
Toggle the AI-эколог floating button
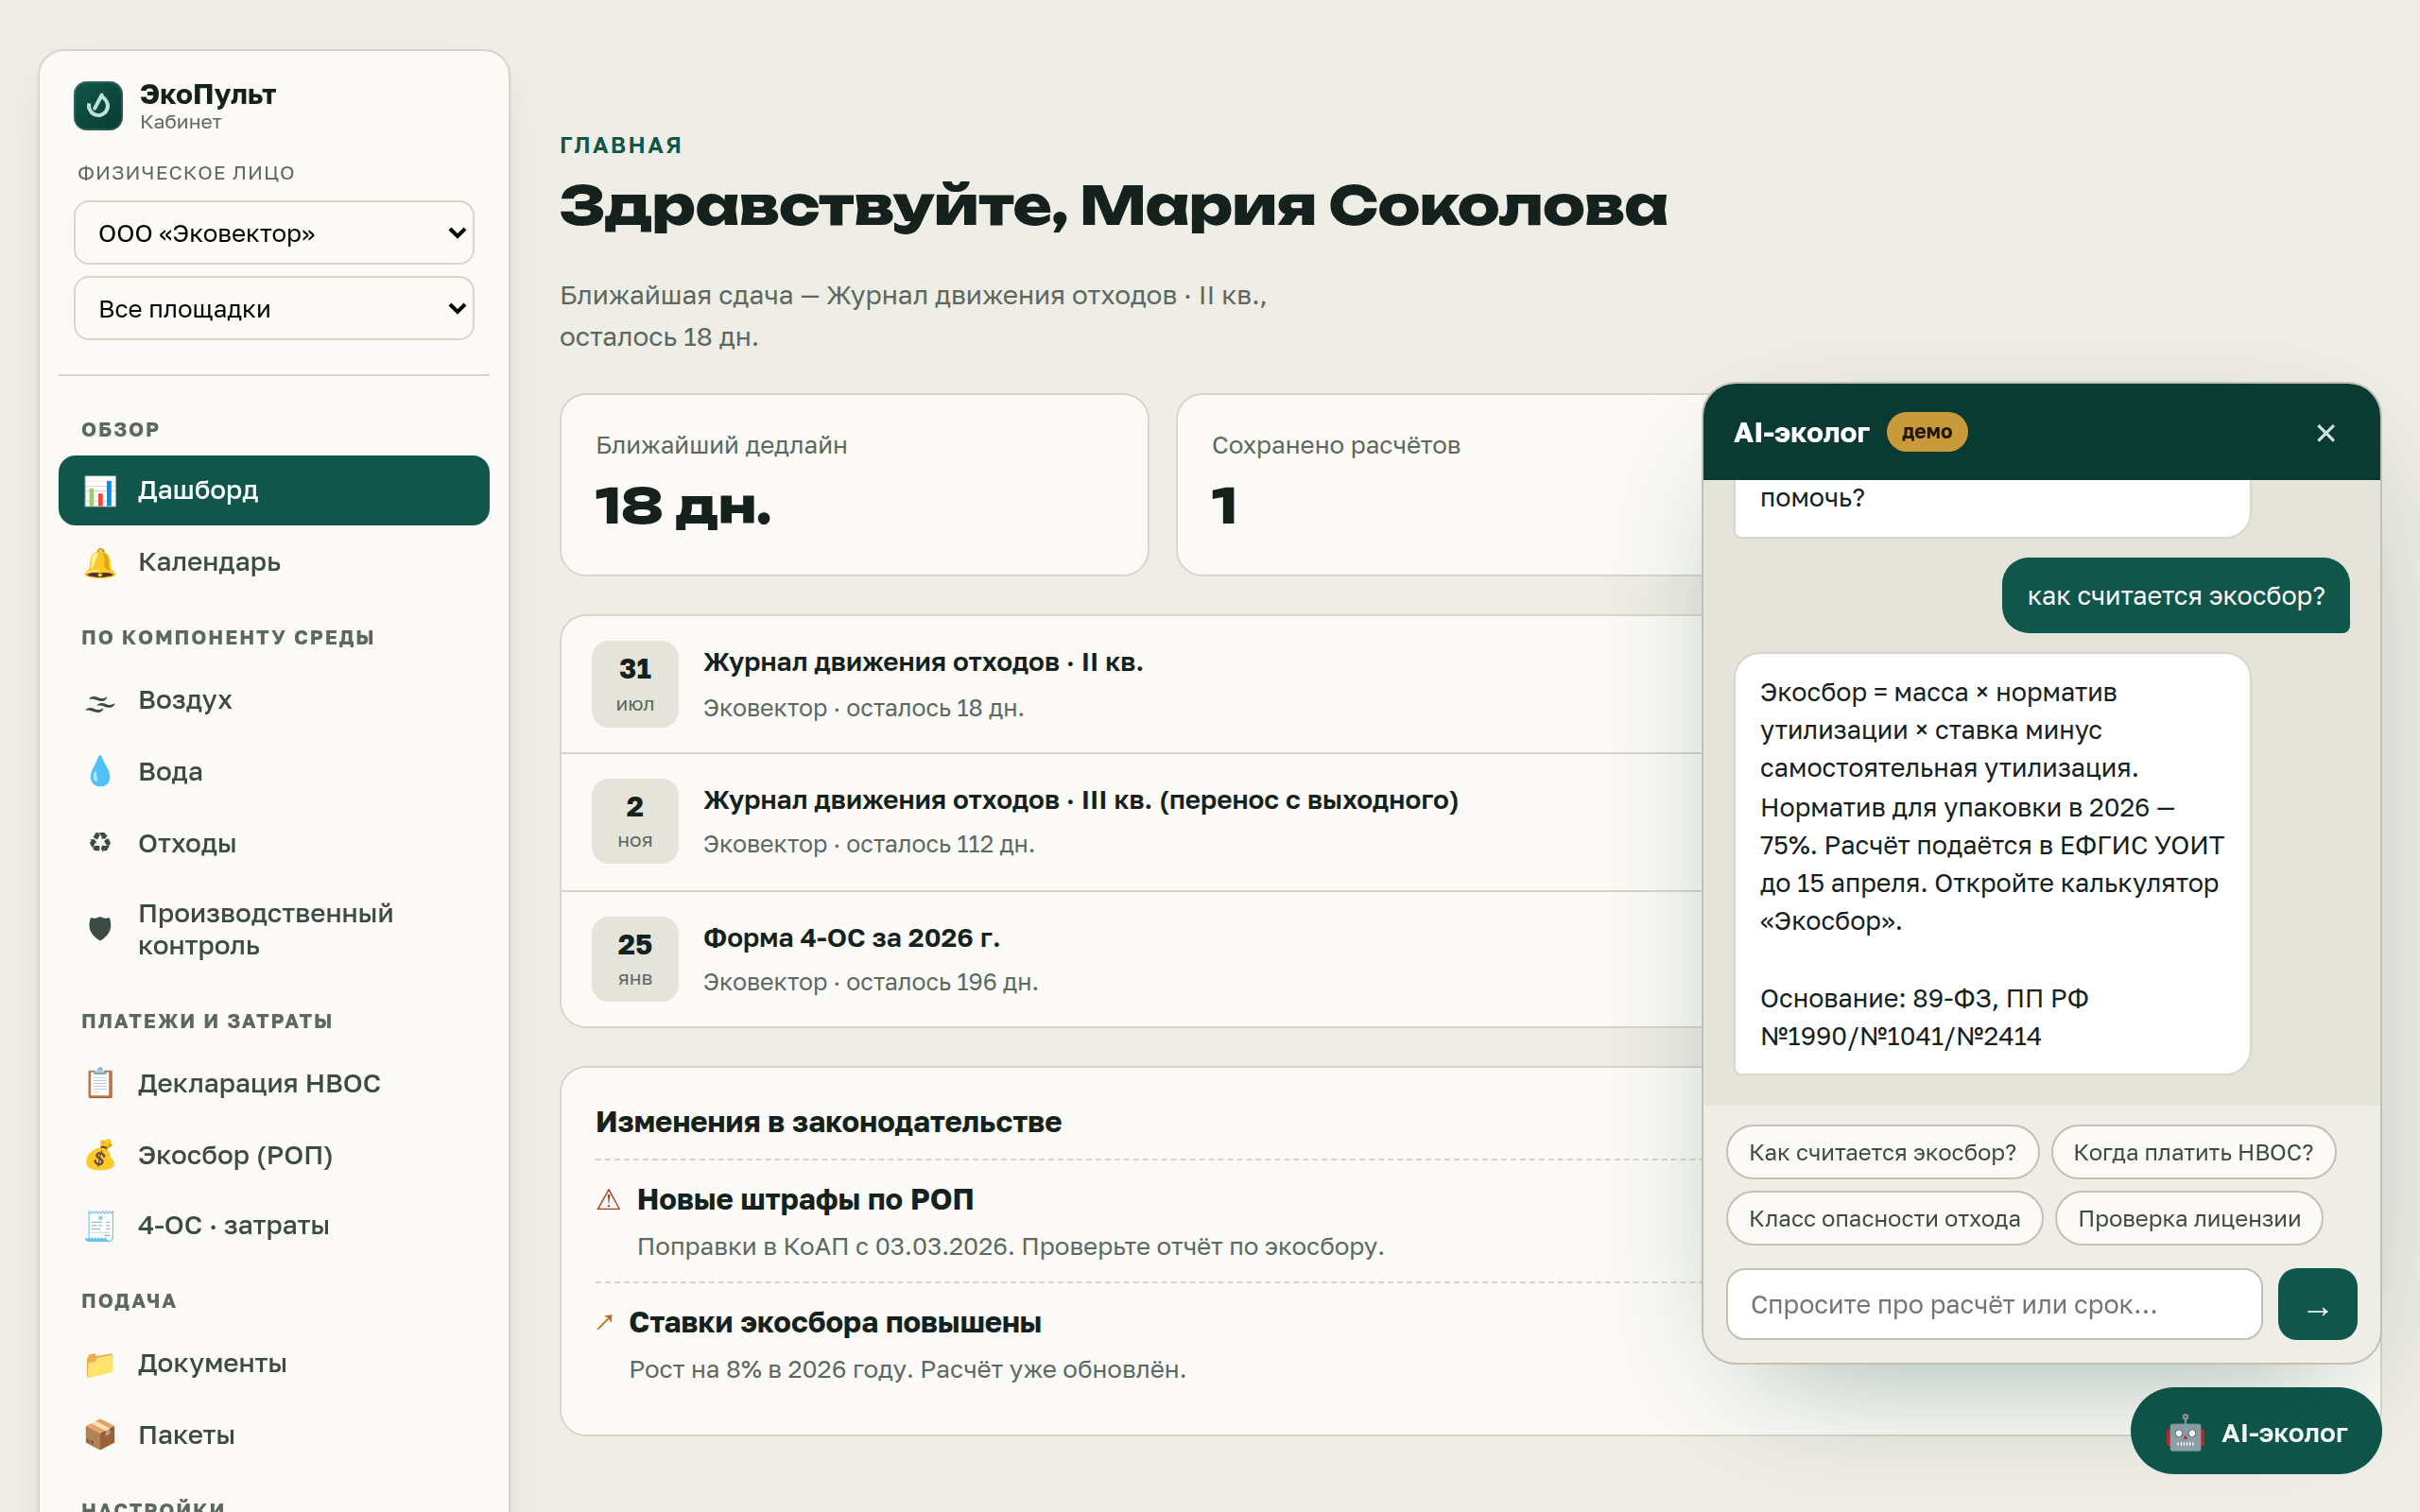(x=2256, y=1432)
